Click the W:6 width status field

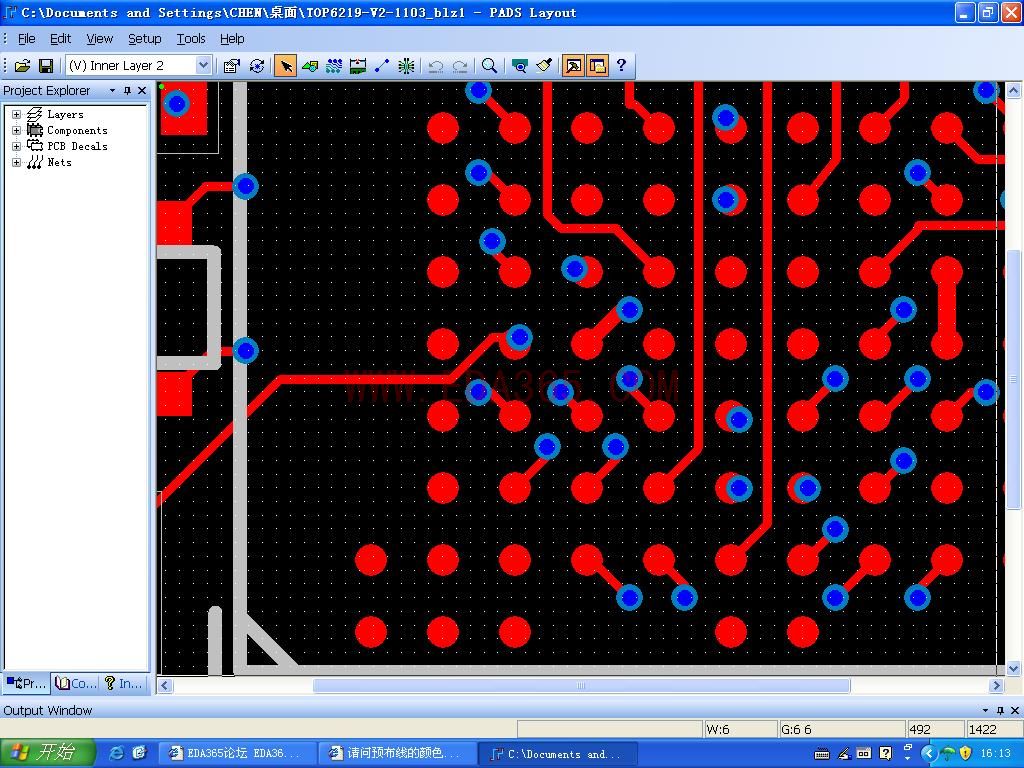point(740,729)
